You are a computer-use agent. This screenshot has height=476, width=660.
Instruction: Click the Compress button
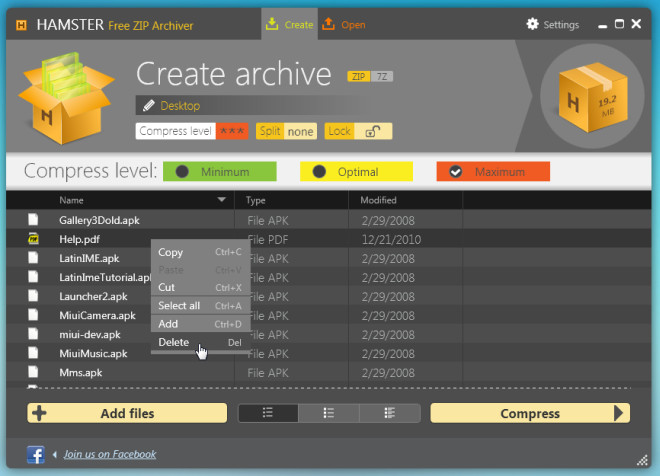(530, 413)
